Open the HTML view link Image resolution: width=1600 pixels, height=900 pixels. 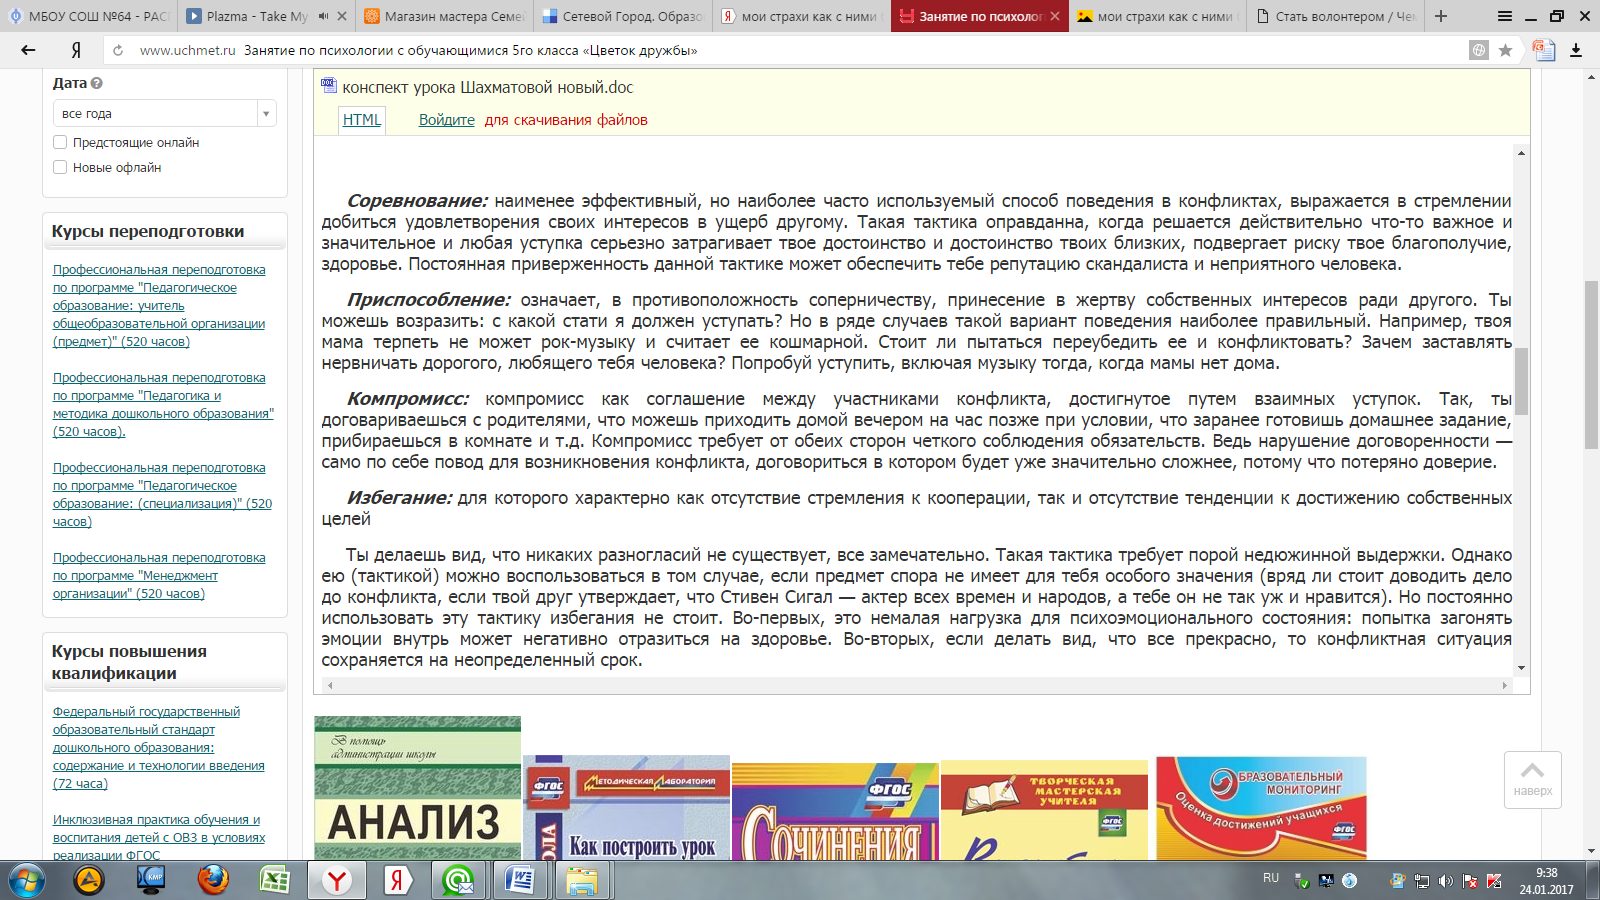pyautogui.click(x=361, y=120)
